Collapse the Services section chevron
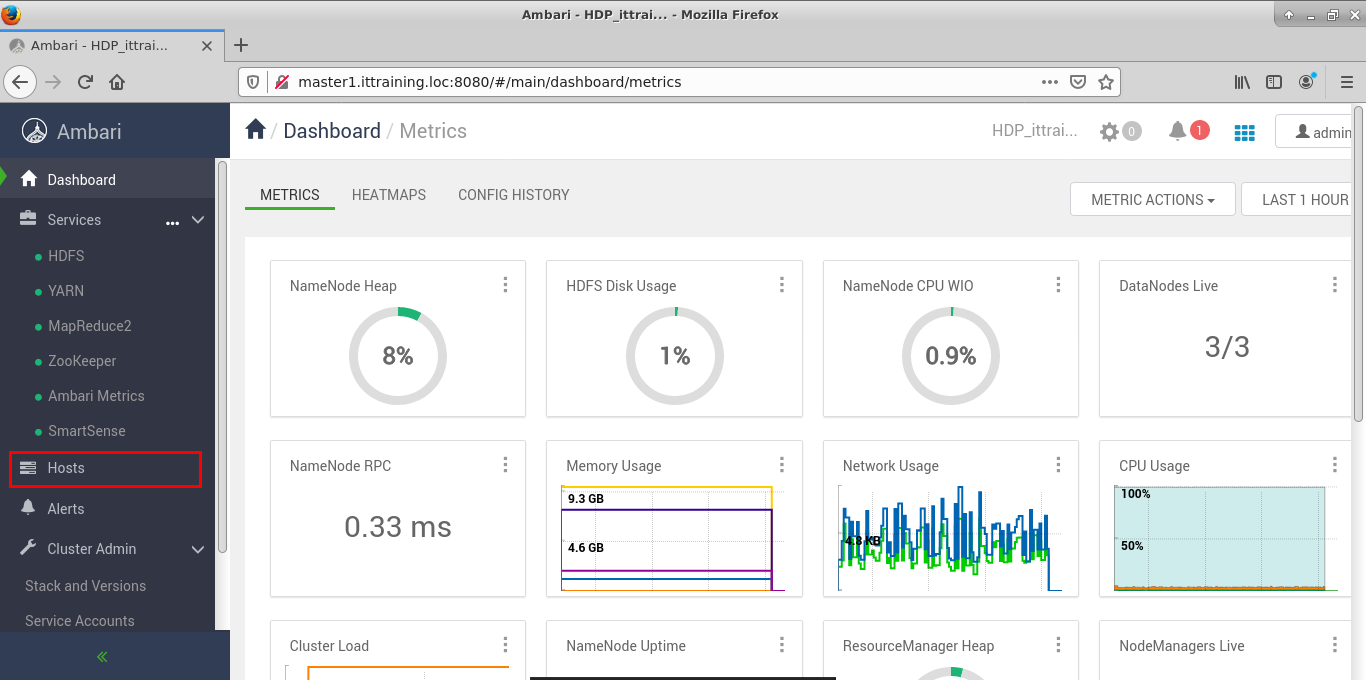This screenshot has height=680, width=1366. pyautogui.click(x=198, y=220)
